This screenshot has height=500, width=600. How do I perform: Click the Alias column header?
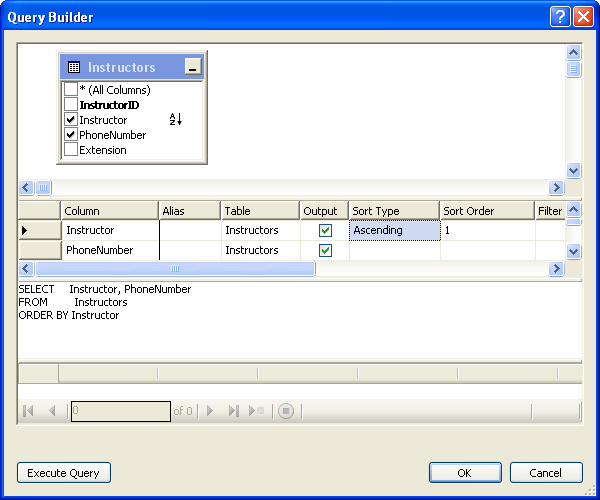(190, 211)
